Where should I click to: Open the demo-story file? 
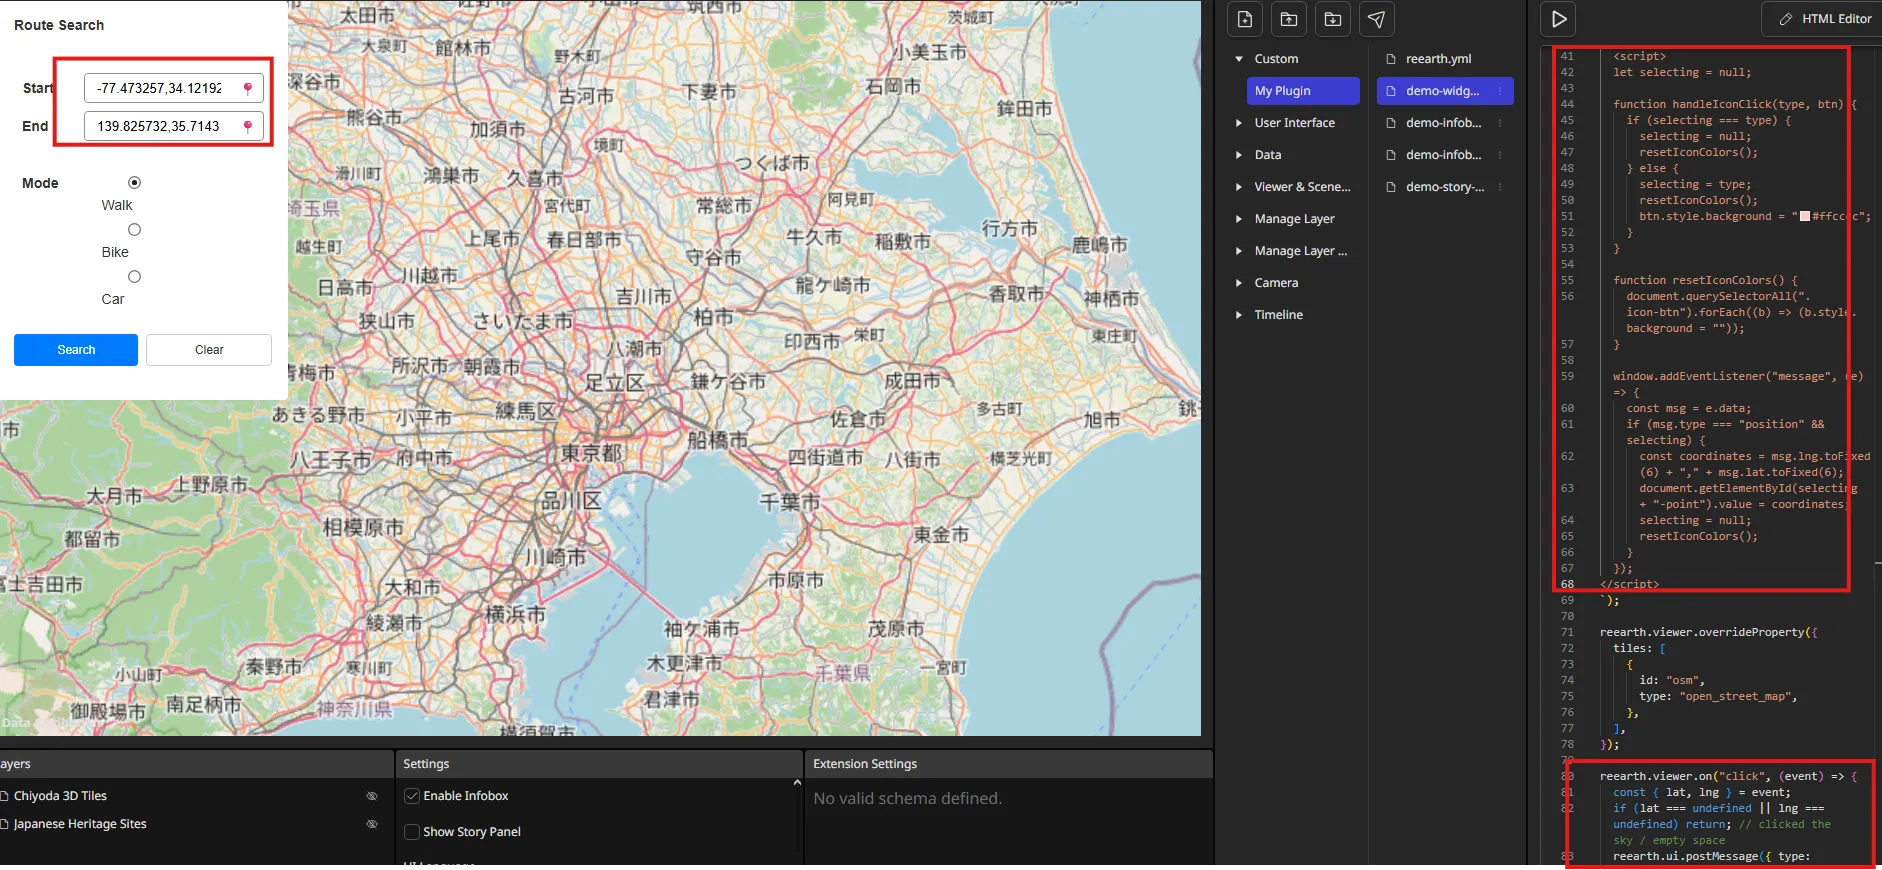coord(1445,187)
